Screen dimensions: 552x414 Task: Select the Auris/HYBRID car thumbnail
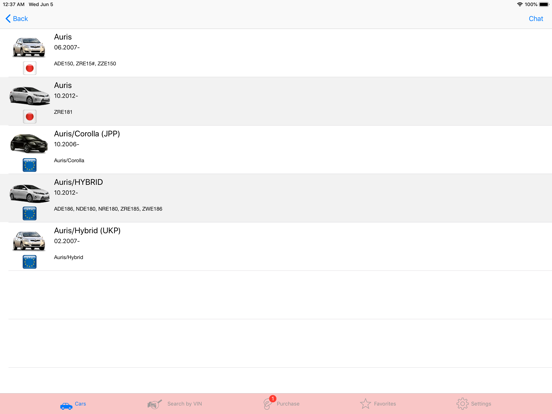(30, 193)
